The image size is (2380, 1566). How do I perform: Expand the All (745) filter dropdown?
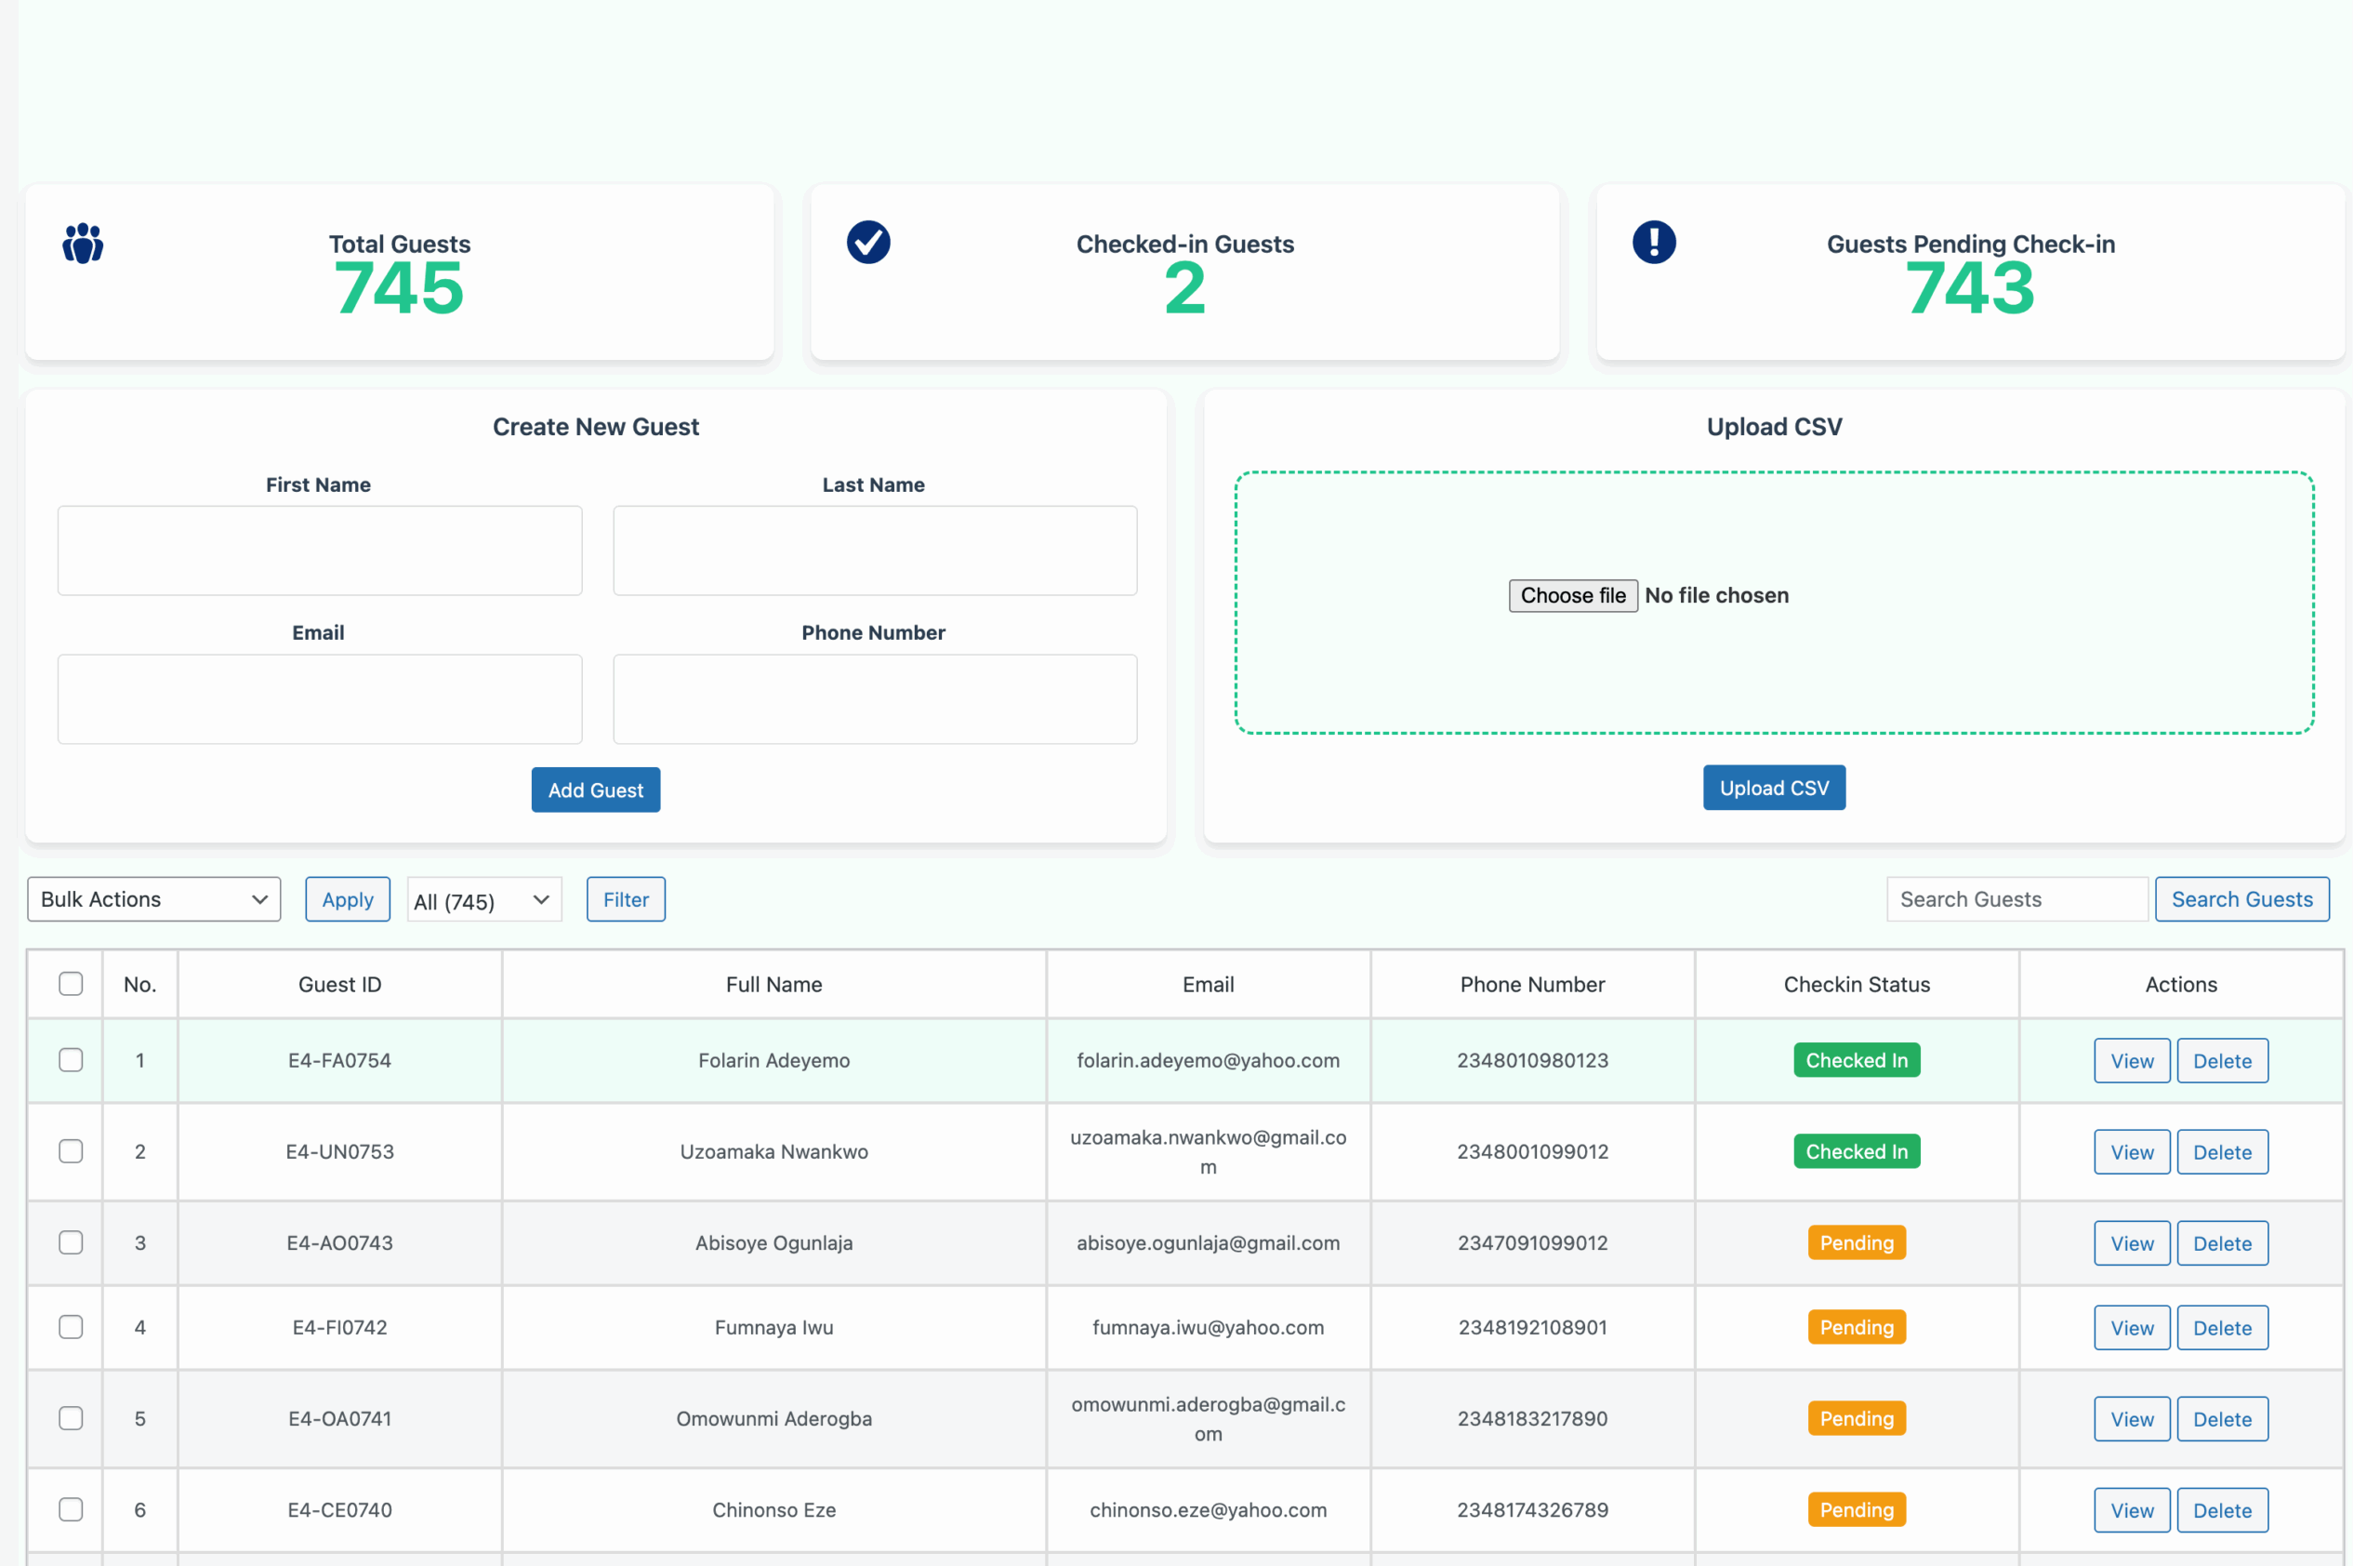tap(484, 900)
